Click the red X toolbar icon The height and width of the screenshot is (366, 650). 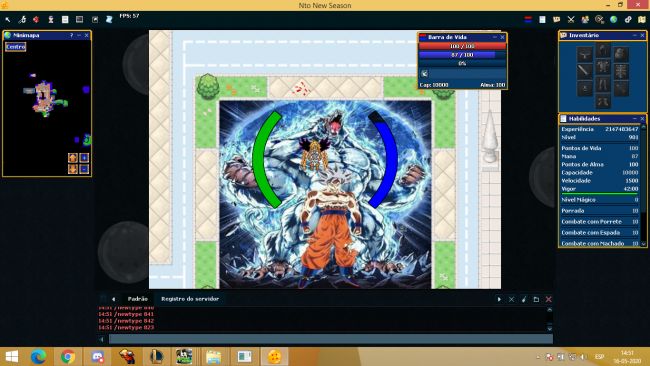(x=36, y=19)
